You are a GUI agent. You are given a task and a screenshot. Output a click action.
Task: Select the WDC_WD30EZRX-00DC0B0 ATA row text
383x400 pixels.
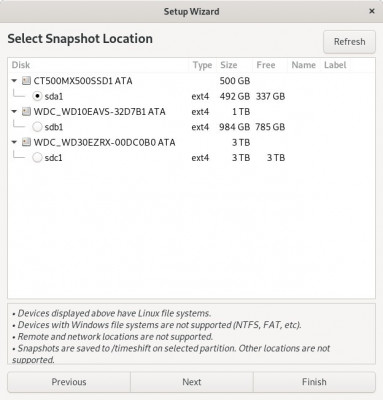click(x=104, y=142)
